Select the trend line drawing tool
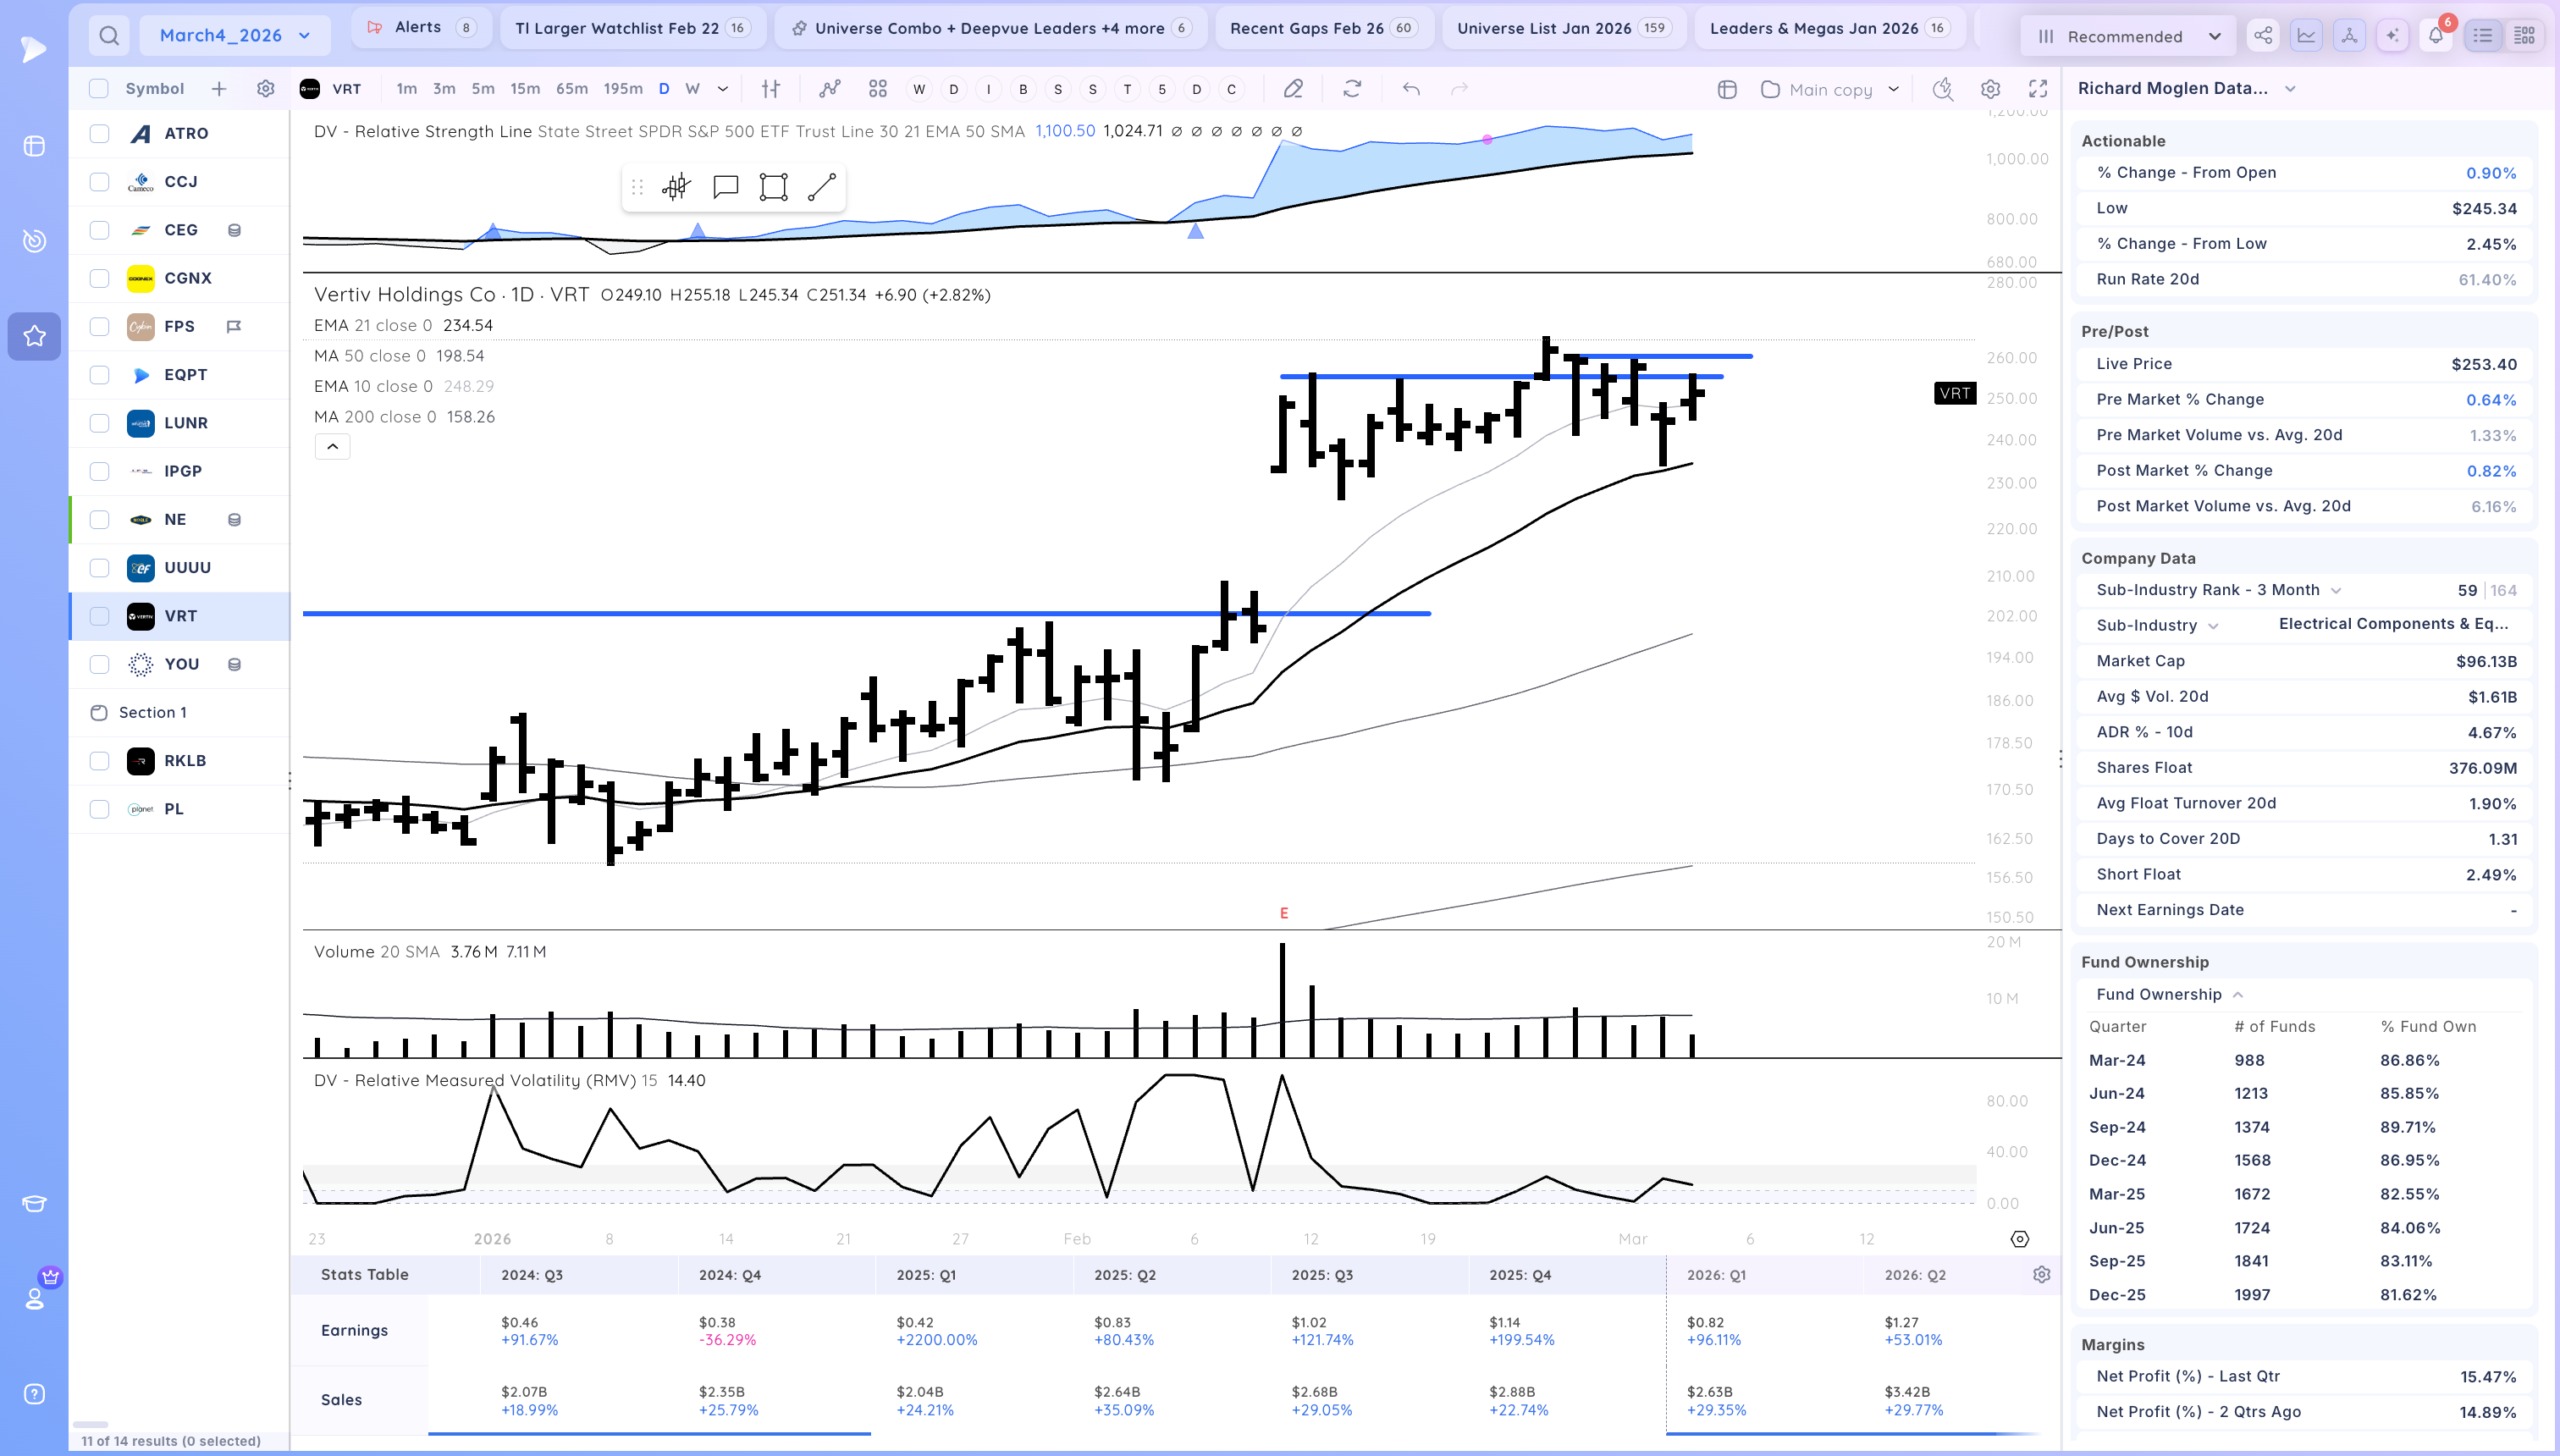Screen dimensions: 2560x1456 pyautogui.click(x=821, y=187)
